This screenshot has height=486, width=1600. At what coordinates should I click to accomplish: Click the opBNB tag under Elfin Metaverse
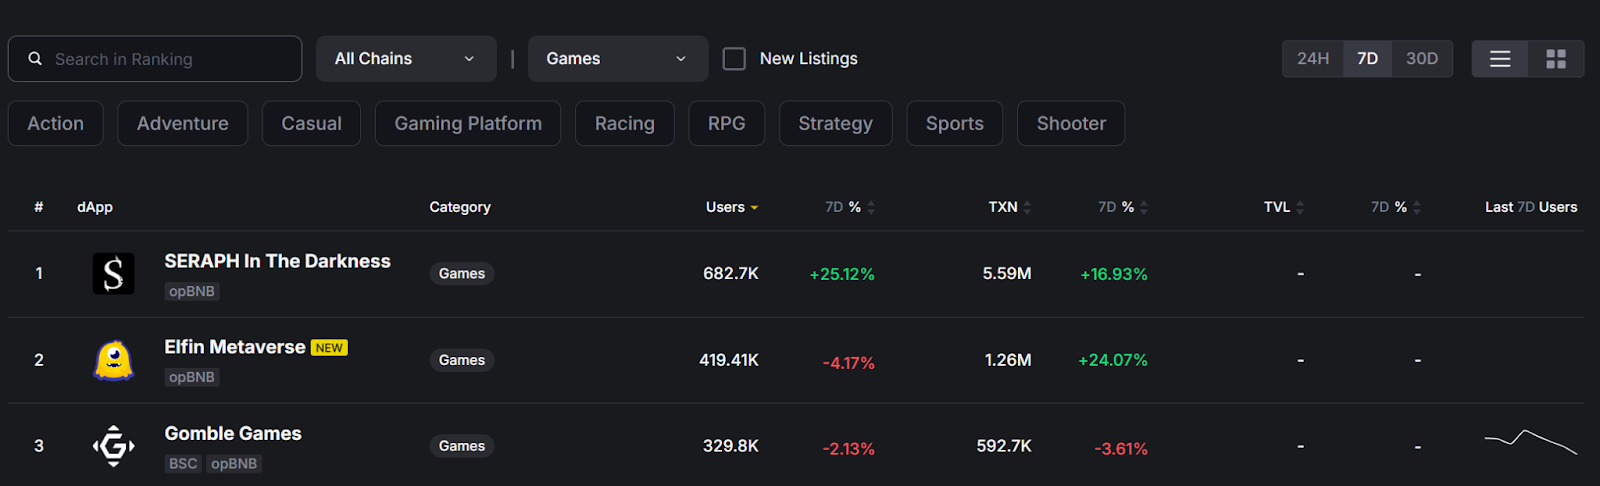pyautogui.click(x=191, y=377)
